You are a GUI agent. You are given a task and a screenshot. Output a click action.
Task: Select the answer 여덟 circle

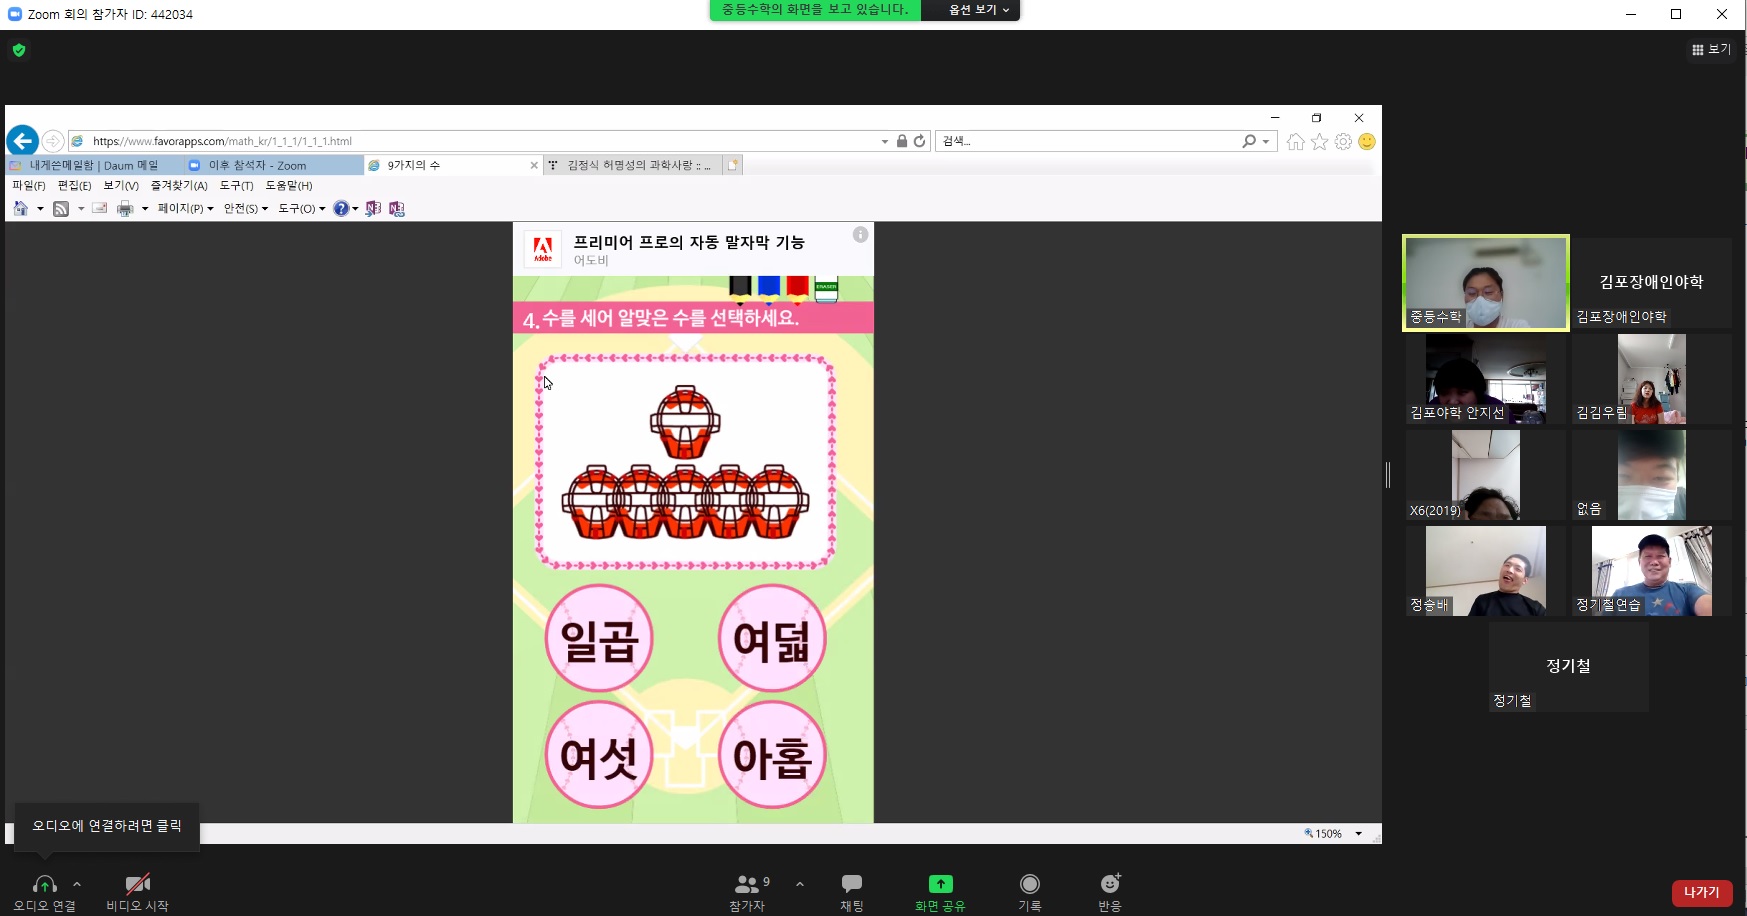pos(772,640)
